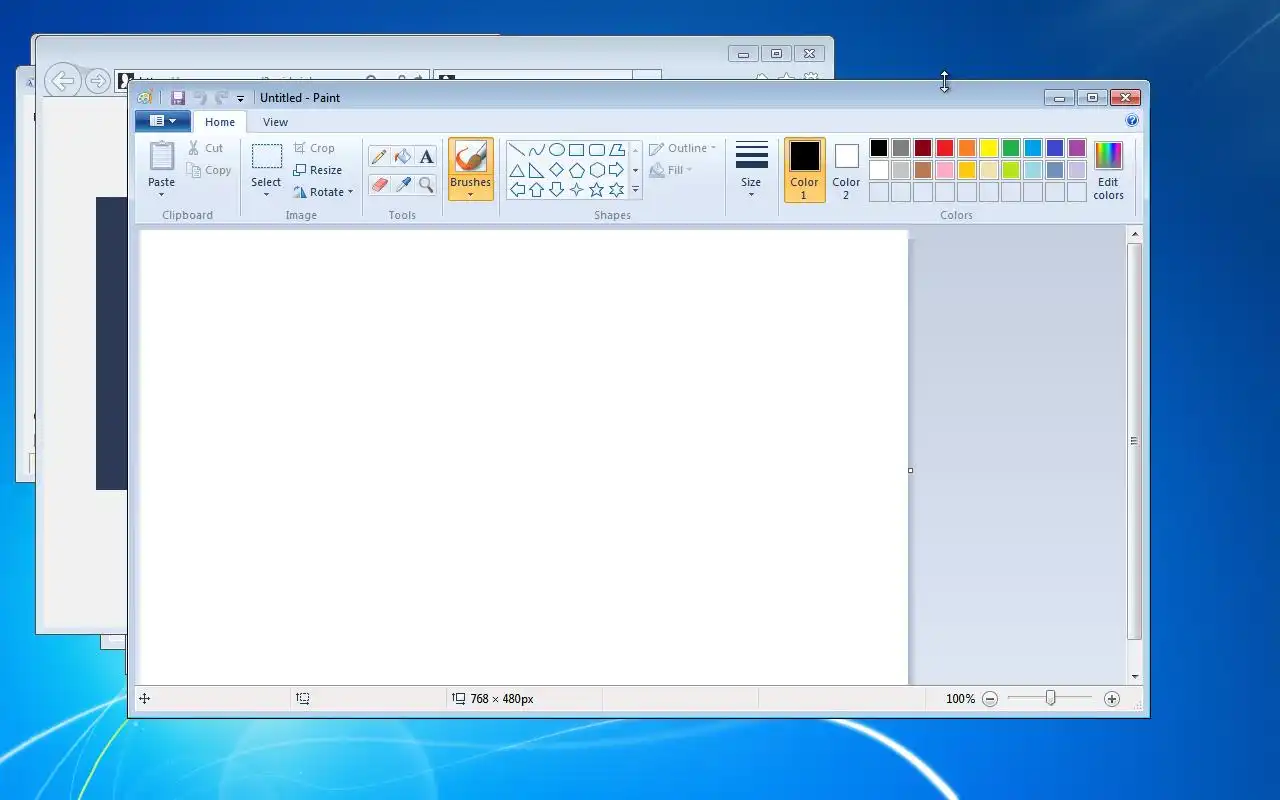
Task: Choose the Hexagon shape
Action: pyautogui.click(x=597, y=170)
